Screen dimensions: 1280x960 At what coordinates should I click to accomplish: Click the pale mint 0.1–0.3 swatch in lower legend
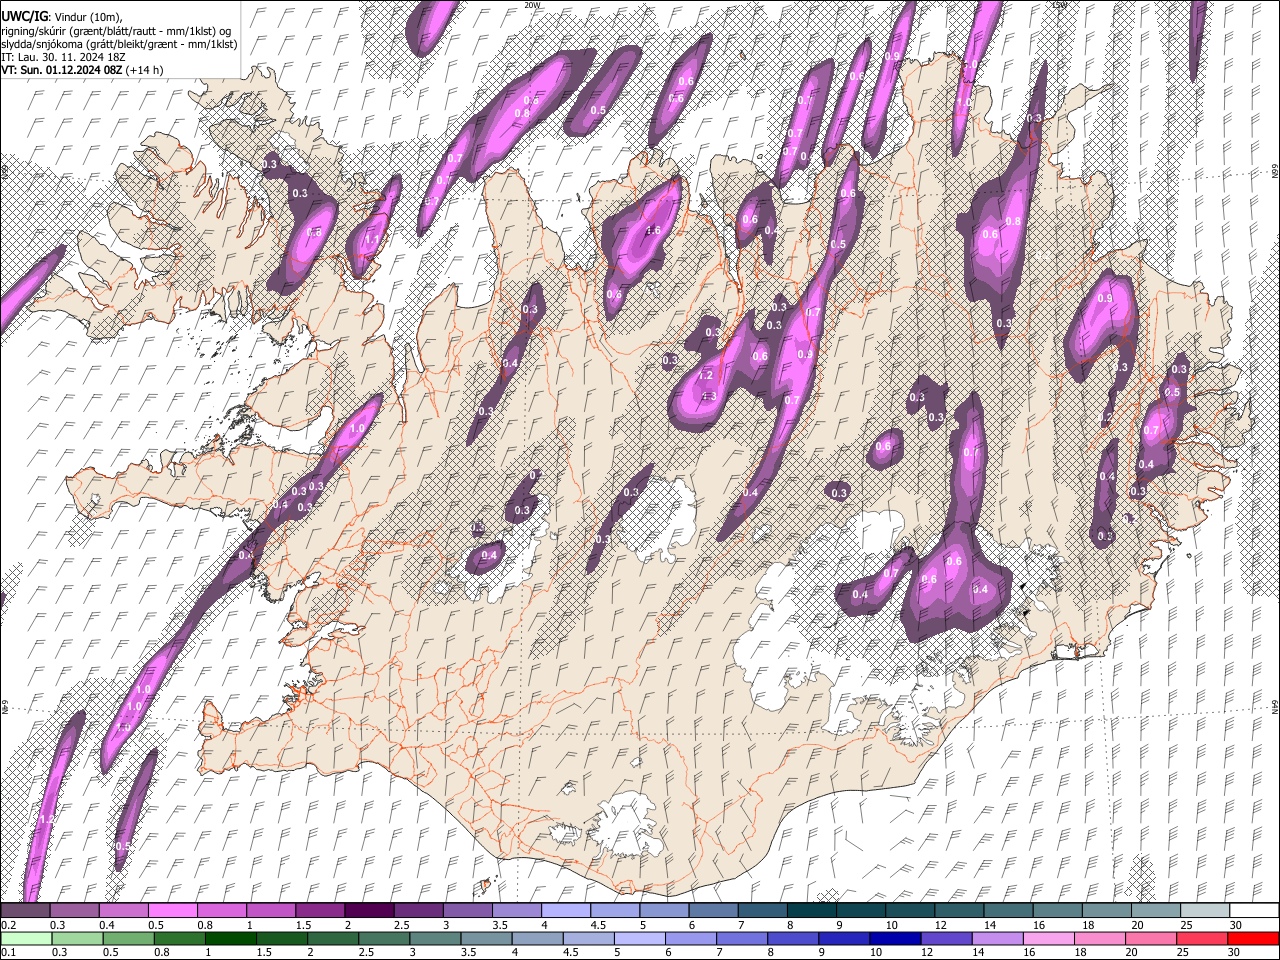point(26,939)
